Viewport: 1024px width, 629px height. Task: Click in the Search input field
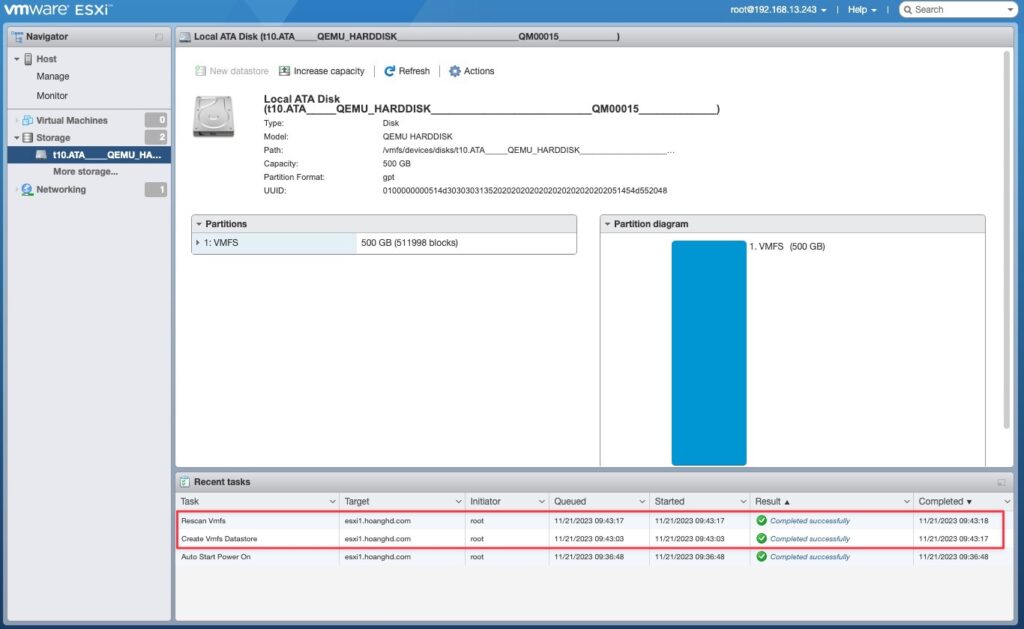coord(960,10)
